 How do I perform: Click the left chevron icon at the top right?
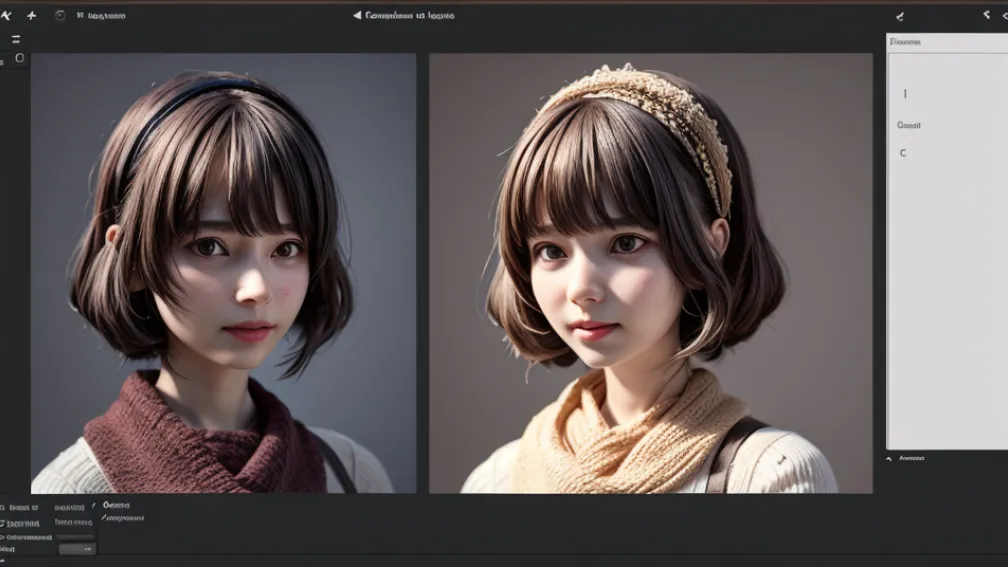tap(986, 14)
